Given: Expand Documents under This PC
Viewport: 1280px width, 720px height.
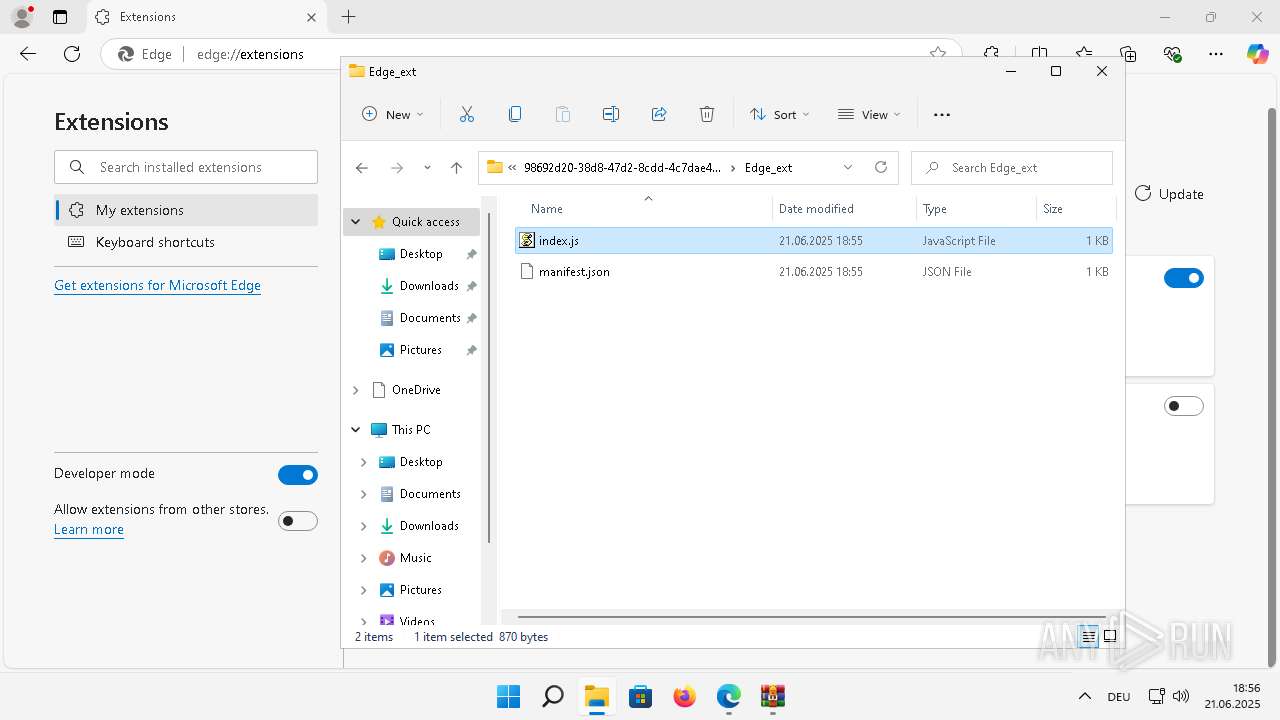Looking at the screenshot, I should click(x=364, y=494).
